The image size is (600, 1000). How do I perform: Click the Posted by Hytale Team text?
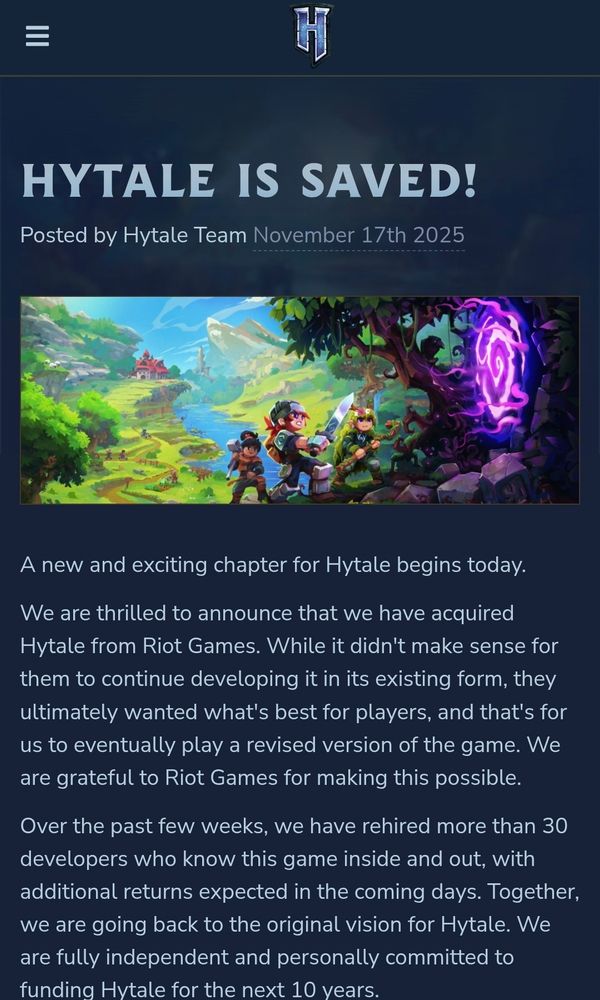pyautogui.click(x=133, y=235)
